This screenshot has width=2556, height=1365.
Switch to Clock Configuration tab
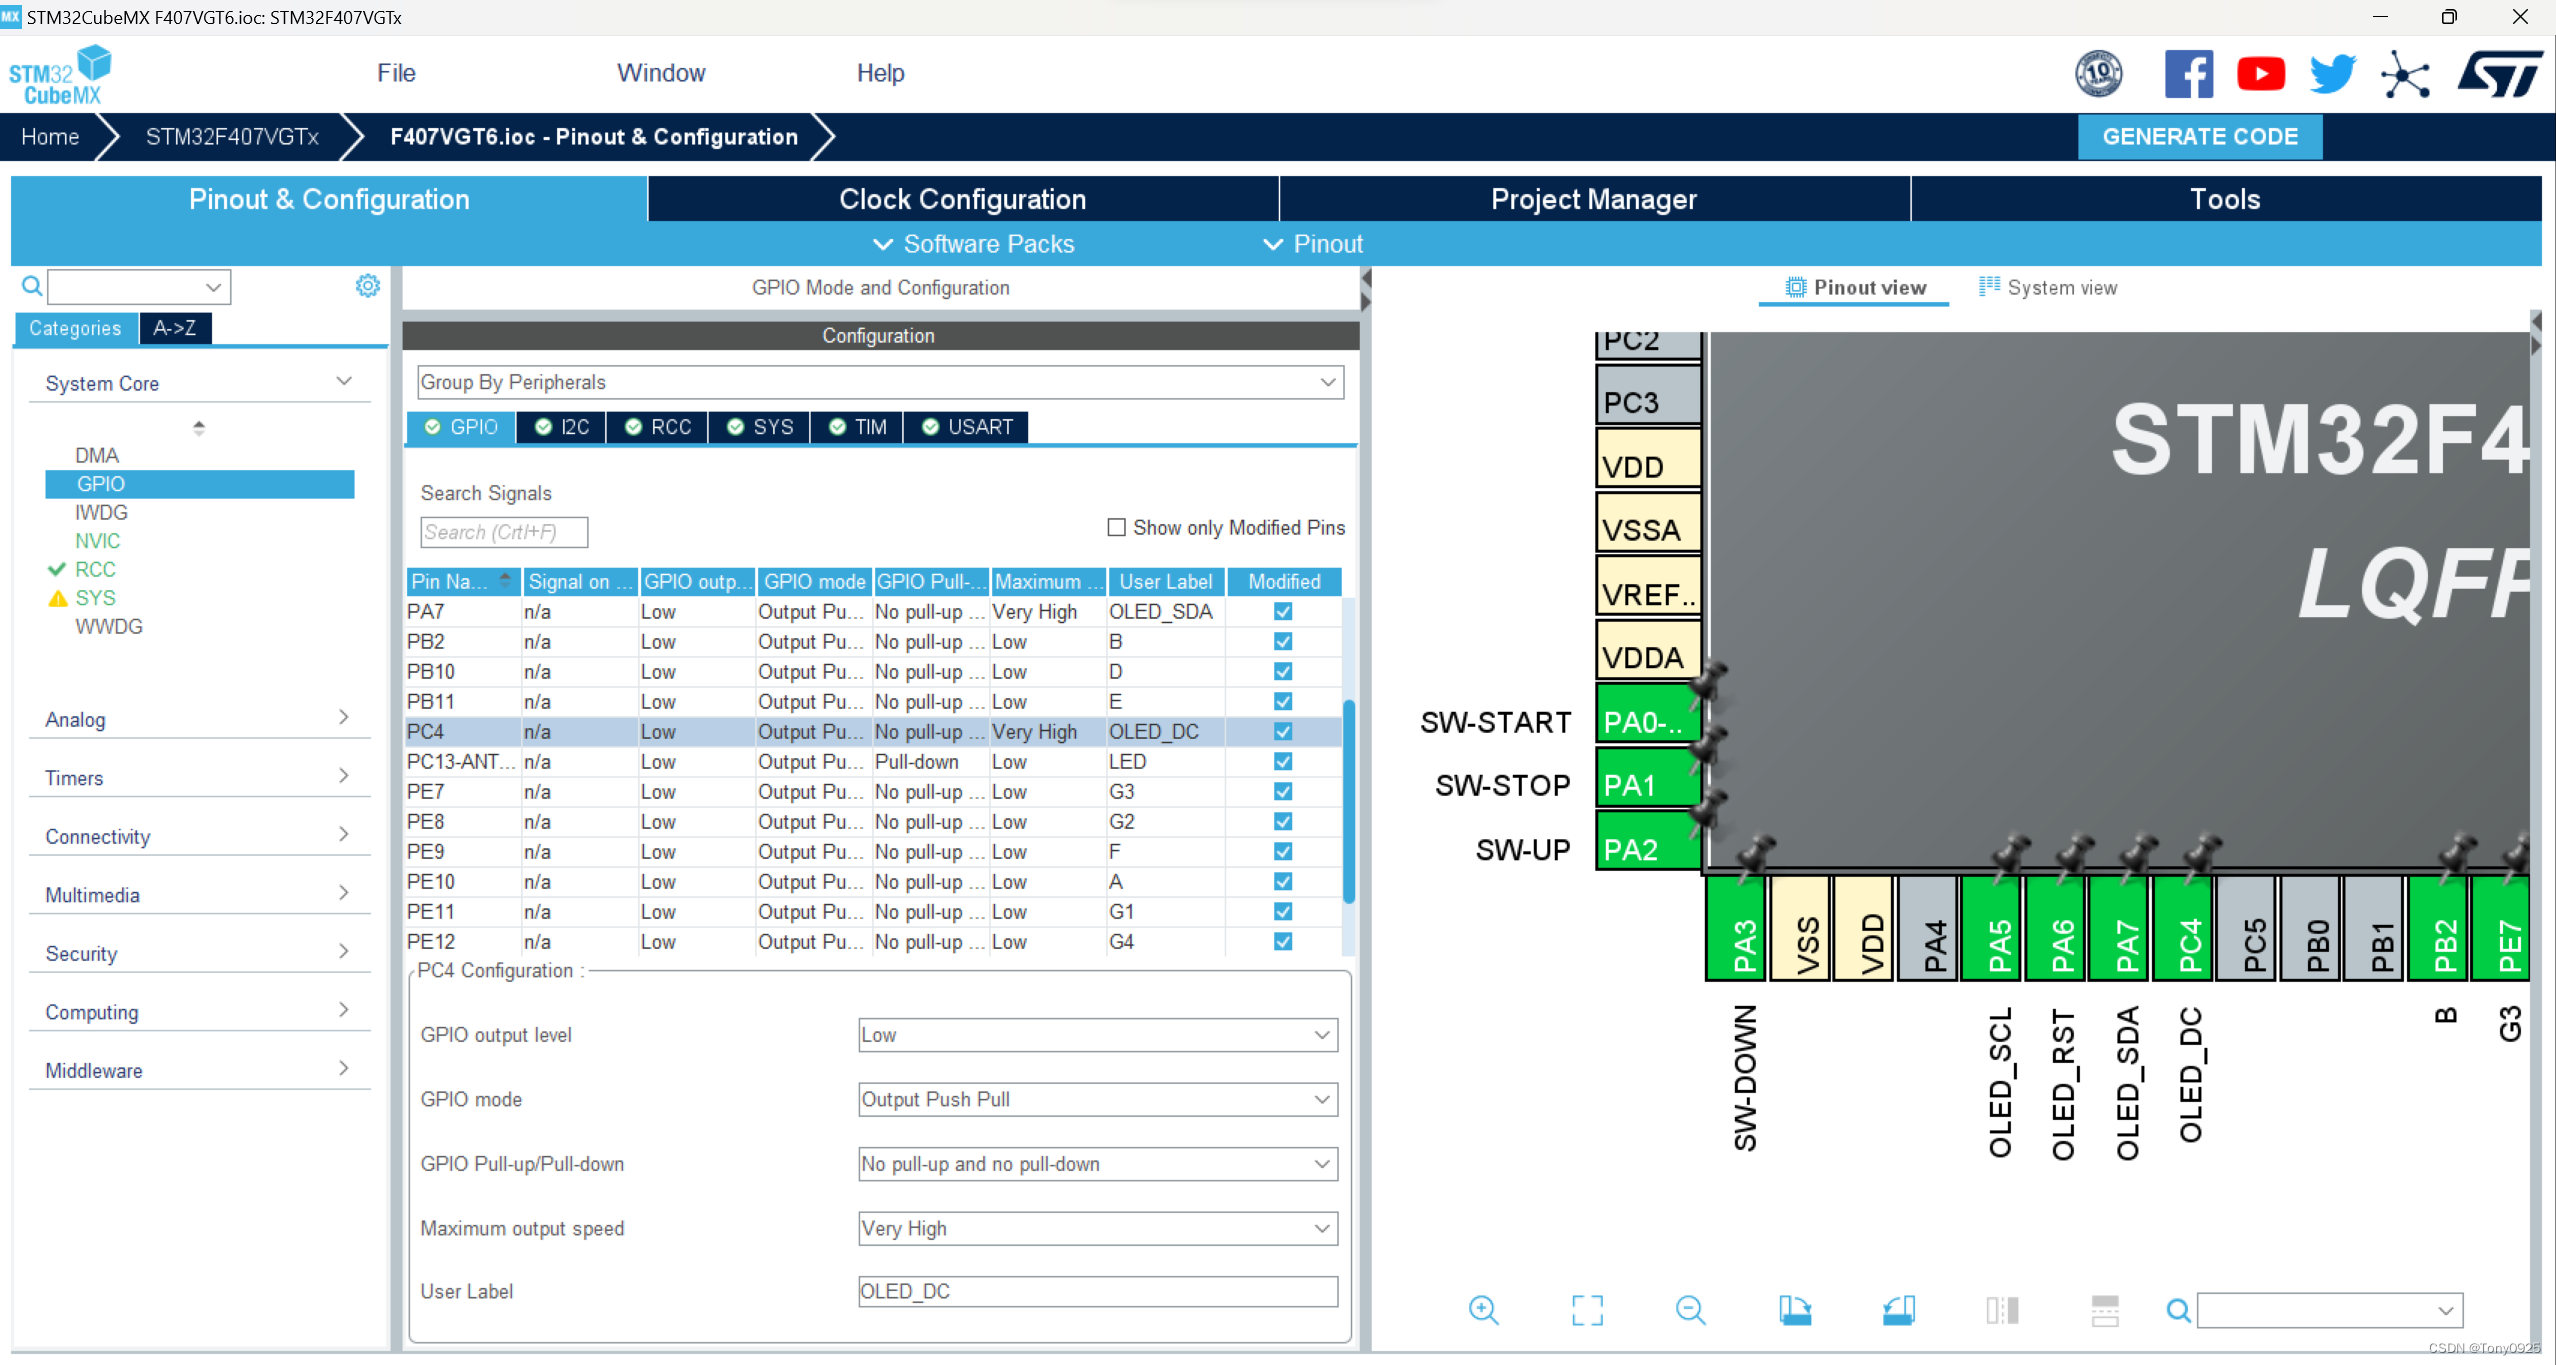[962, 199]
